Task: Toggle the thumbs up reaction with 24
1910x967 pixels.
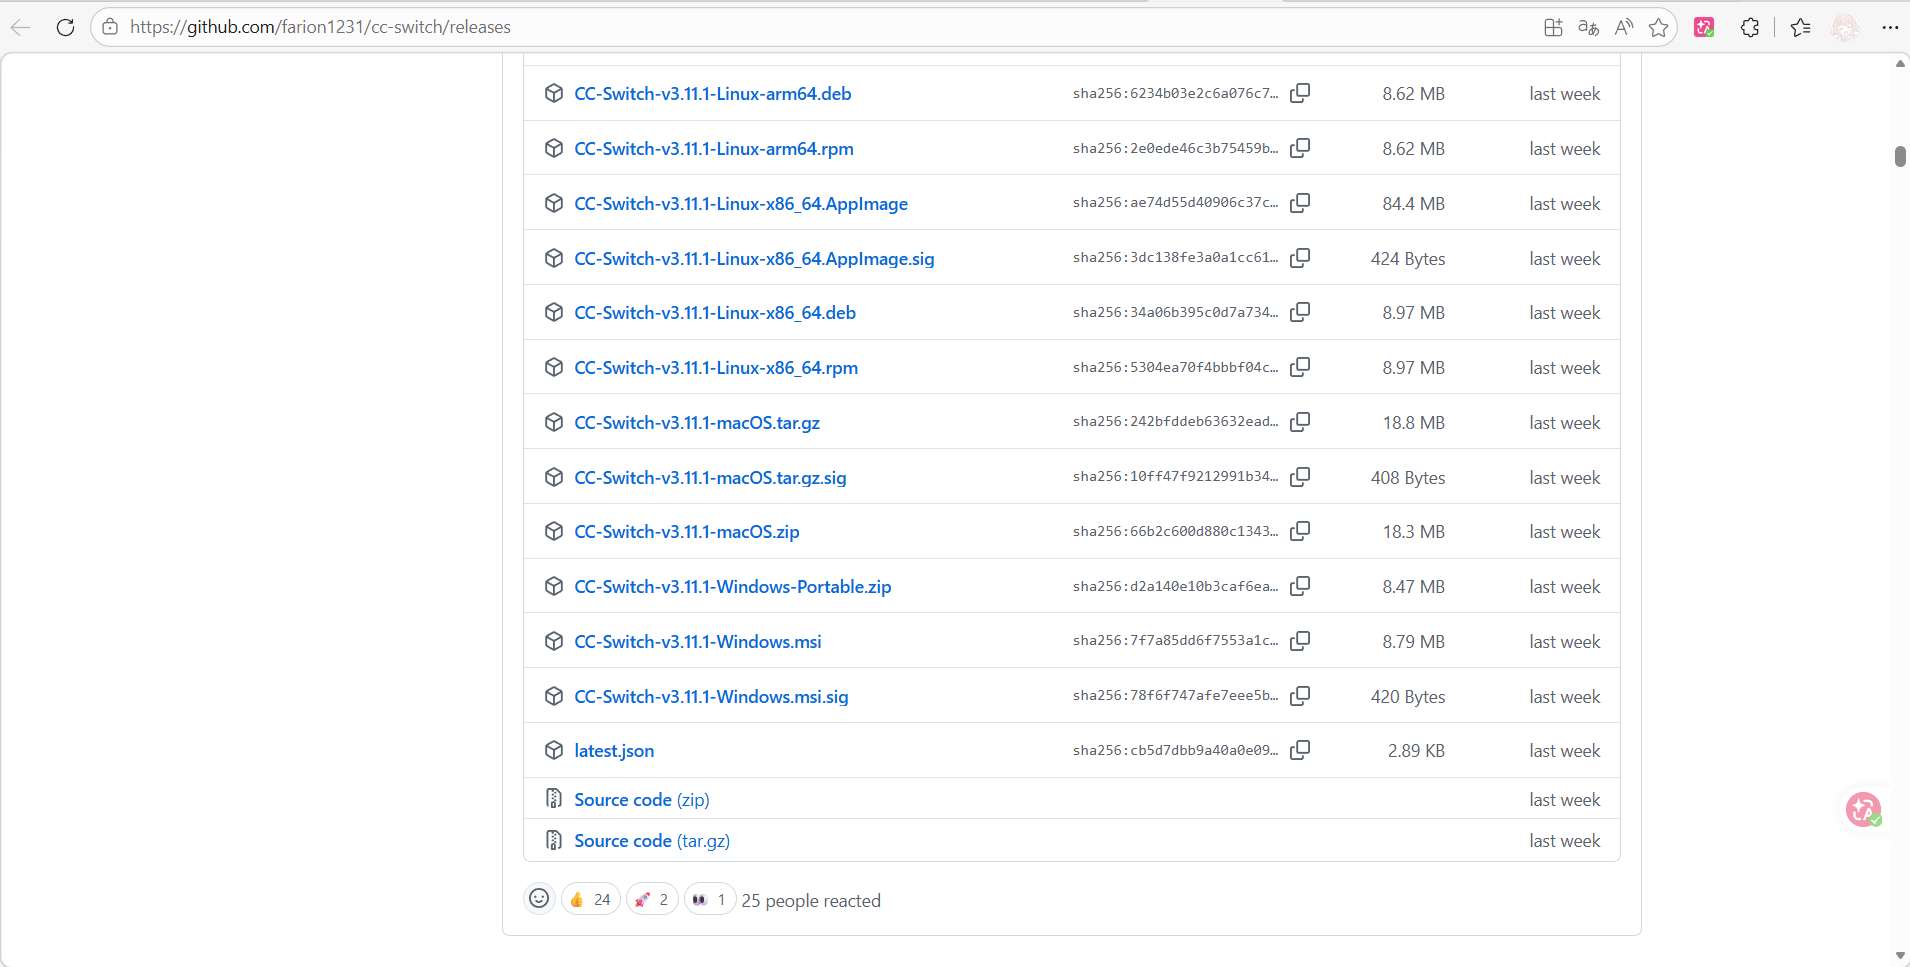Action: tap(591, 899)
